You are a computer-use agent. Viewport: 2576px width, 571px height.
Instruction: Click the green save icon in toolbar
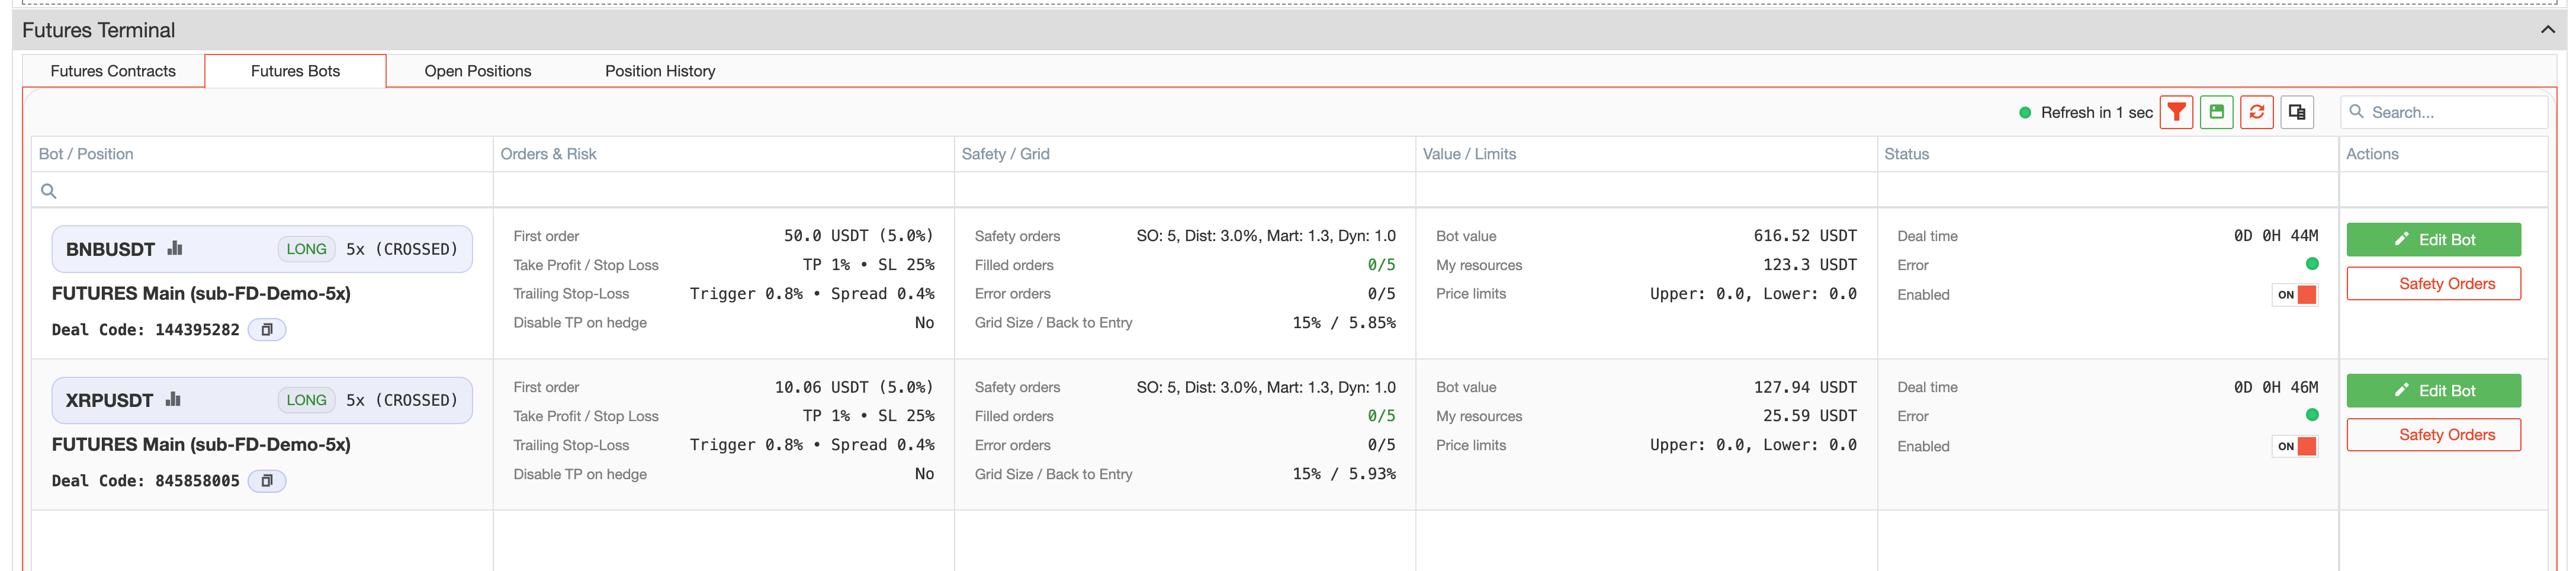click(x=2216, y=112)
